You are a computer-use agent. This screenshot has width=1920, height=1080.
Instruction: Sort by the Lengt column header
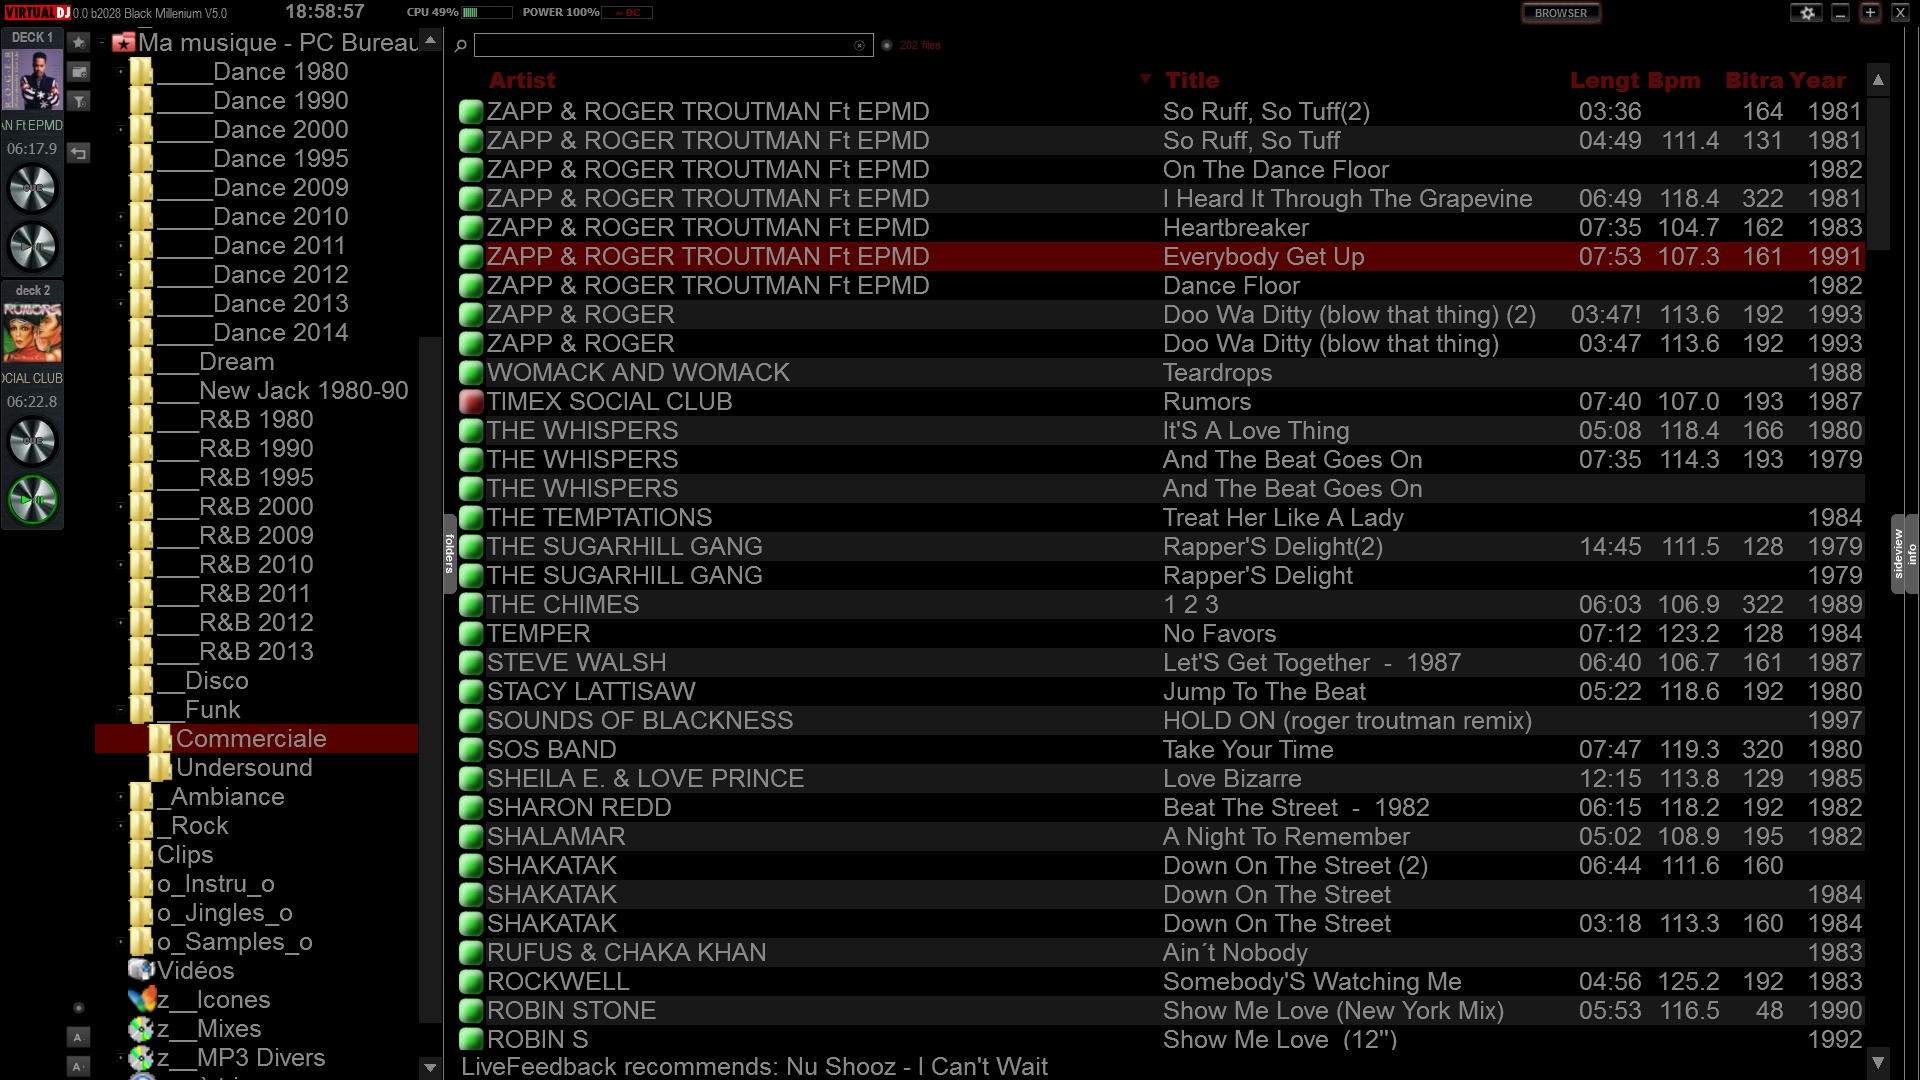(1605, 80)
